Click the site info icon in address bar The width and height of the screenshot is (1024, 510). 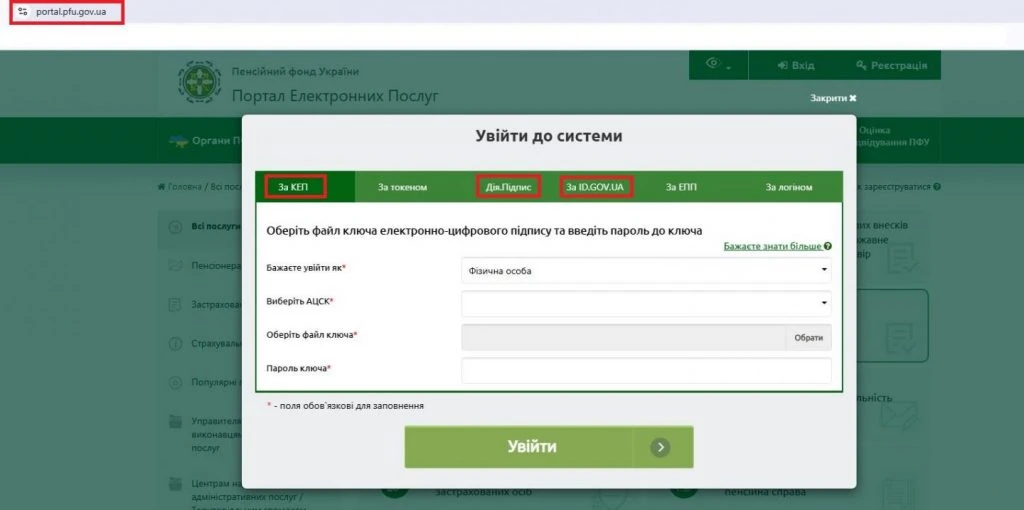point(23,12)
